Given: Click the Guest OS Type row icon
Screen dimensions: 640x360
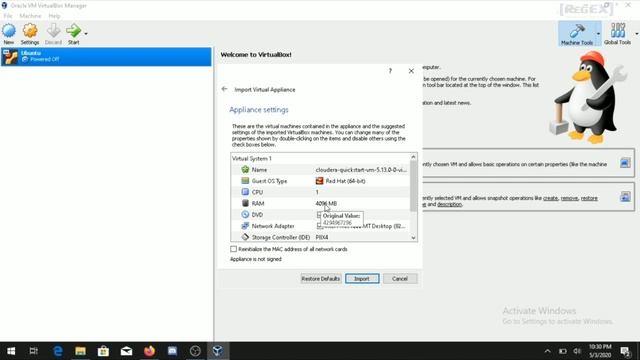Looking at the screenshot, I should click(x=245, y=180).
